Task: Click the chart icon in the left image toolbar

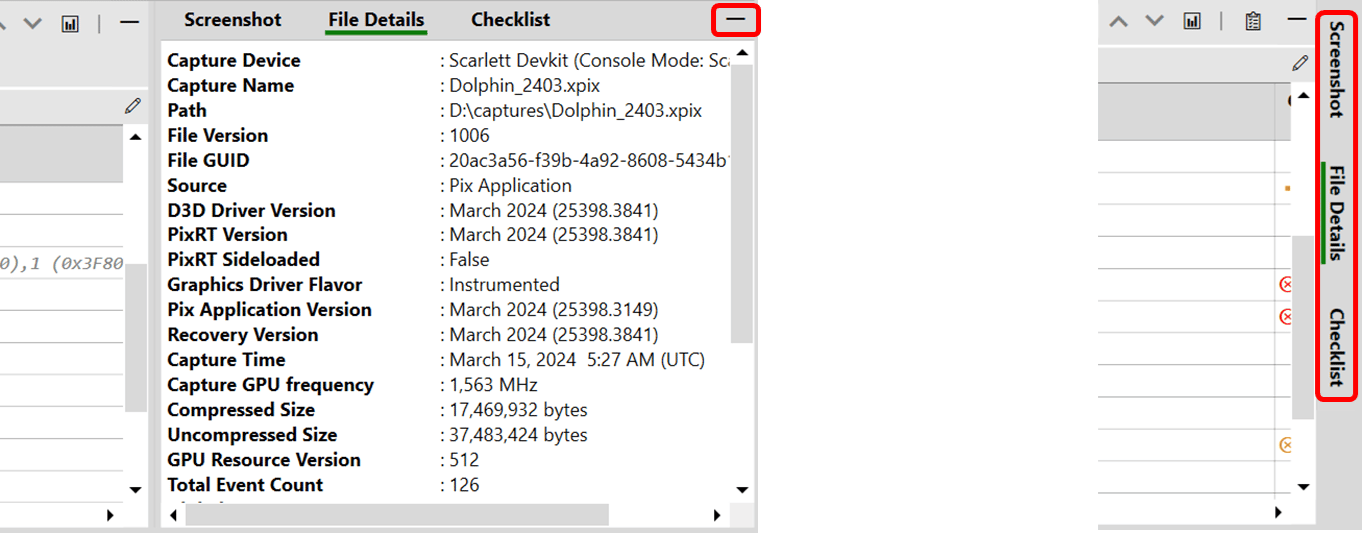Action: (70, 24)
